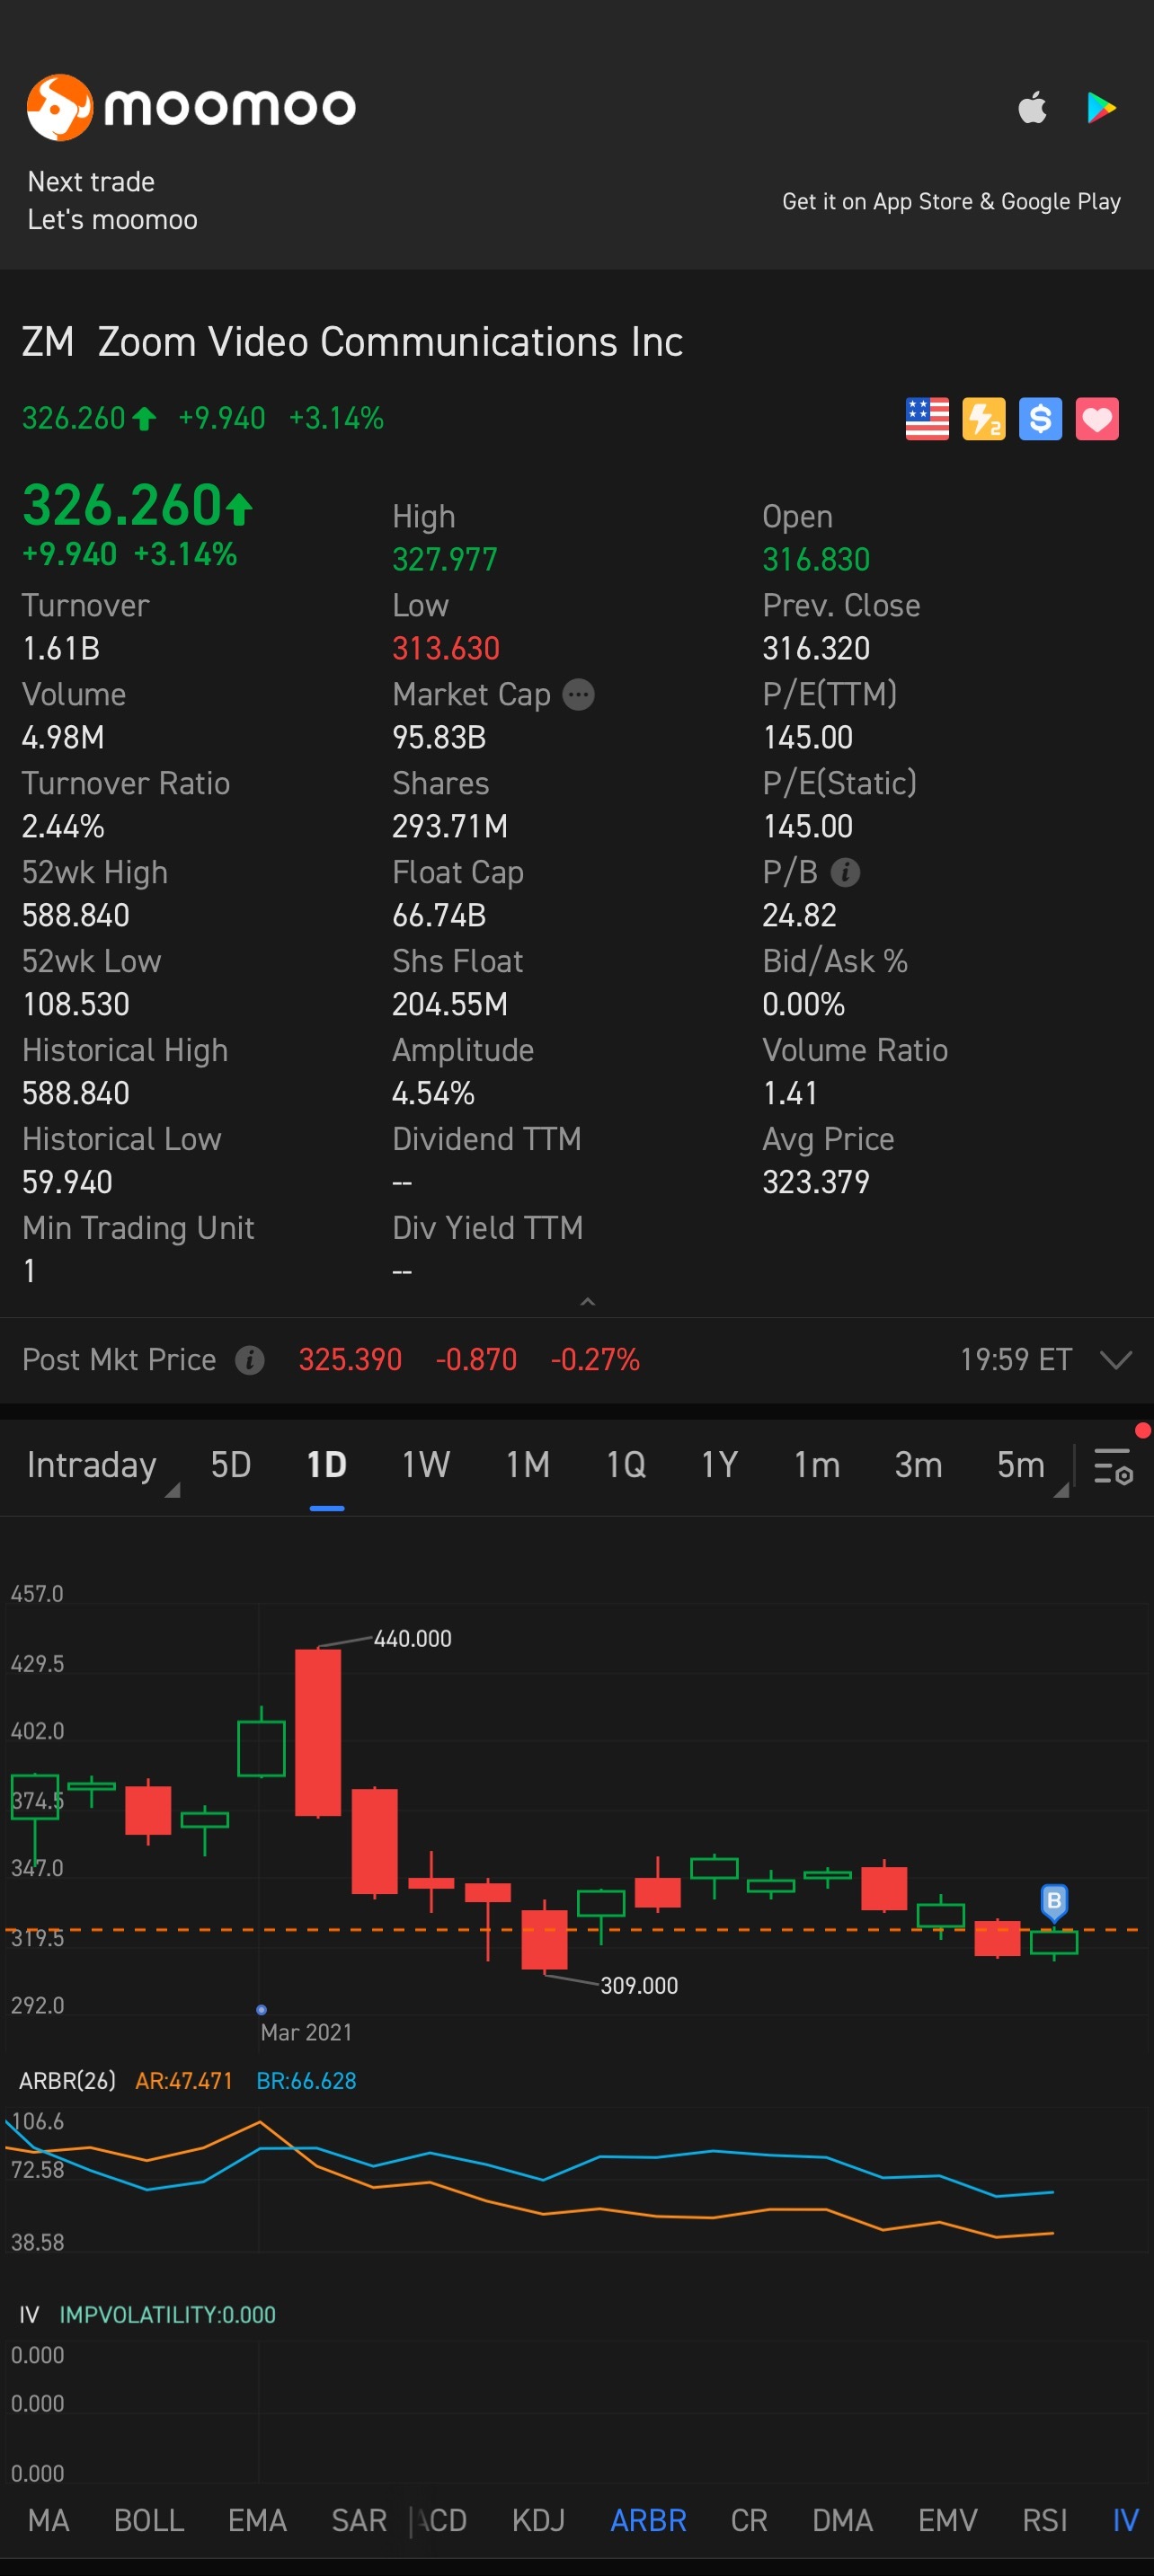Switch chart to 1M tab
1154x2576 pixels.
pyautogui.click(x=528, y=1465)
